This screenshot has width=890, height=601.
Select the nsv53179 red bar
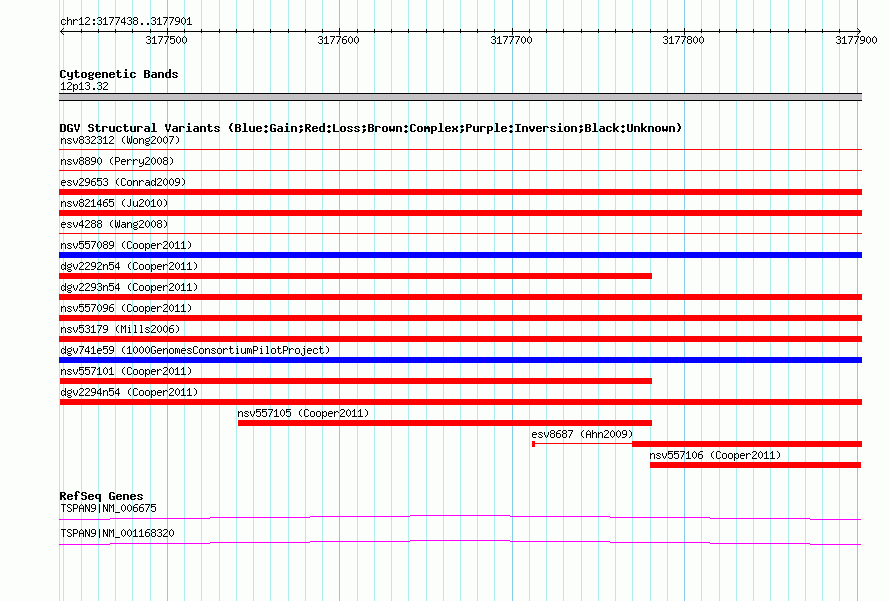pos(460,339)
